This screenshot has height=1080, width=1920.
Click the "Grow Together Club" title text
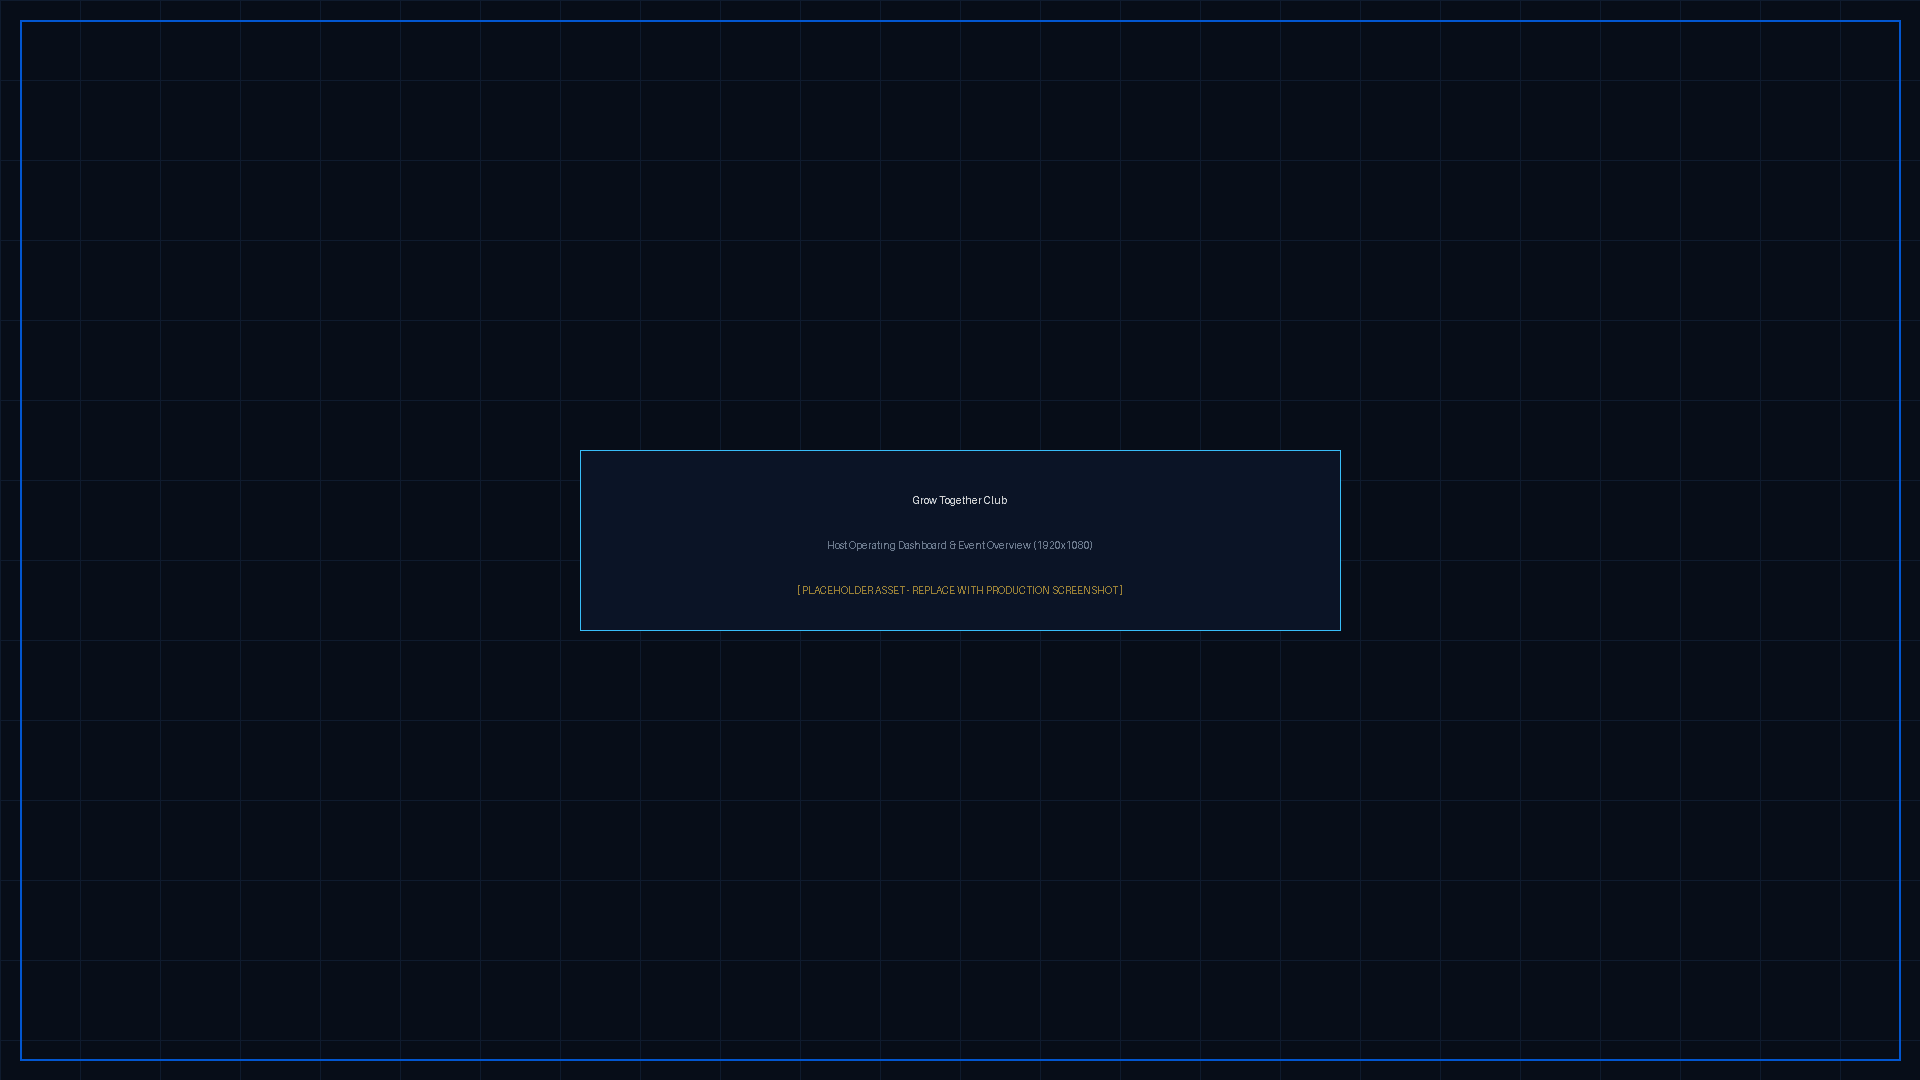[959, 500]
